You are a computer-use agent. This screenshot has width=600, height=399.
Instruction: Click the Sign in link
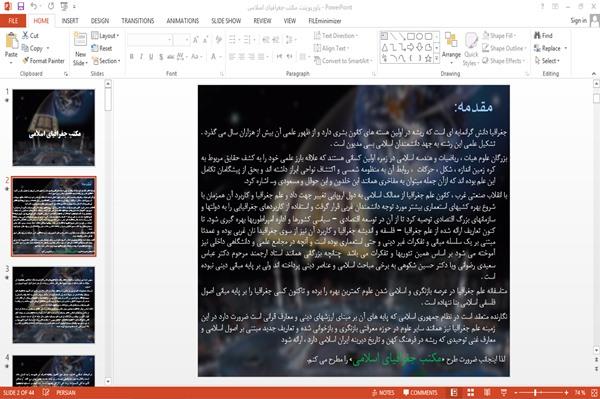[x=578, y=21]
